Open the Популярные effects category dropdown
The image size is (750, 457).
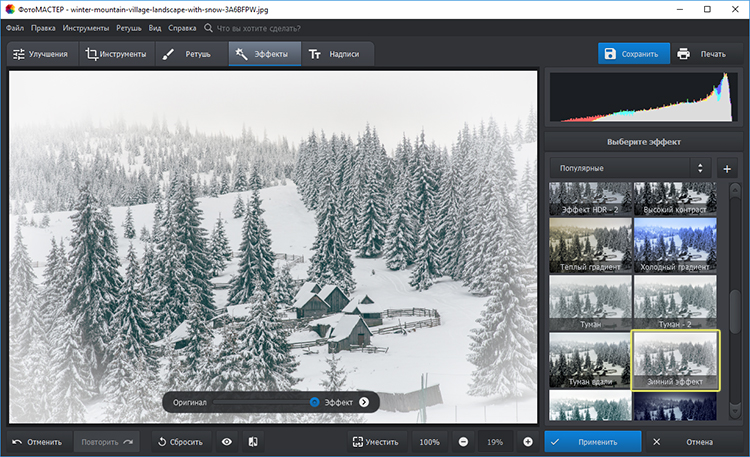pyautogui.click(x=630, y=168)
